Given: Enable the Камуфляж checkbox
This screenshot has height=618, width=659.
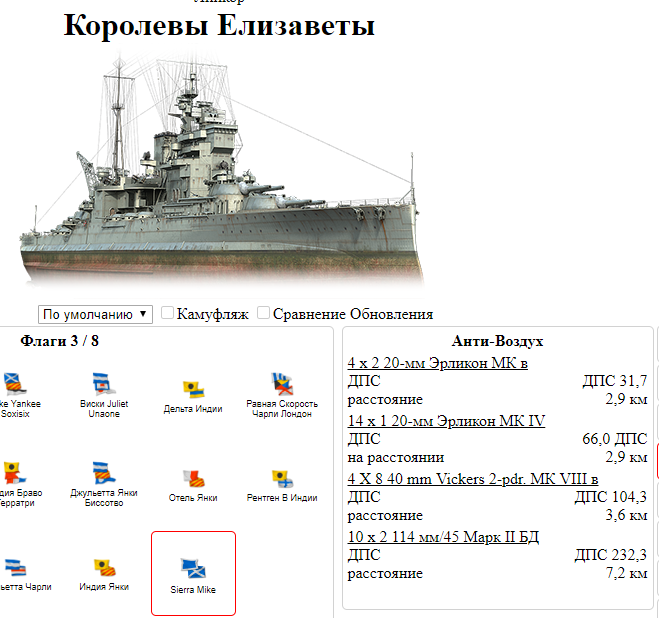Looking at the screenshot, I should (168, 314).
